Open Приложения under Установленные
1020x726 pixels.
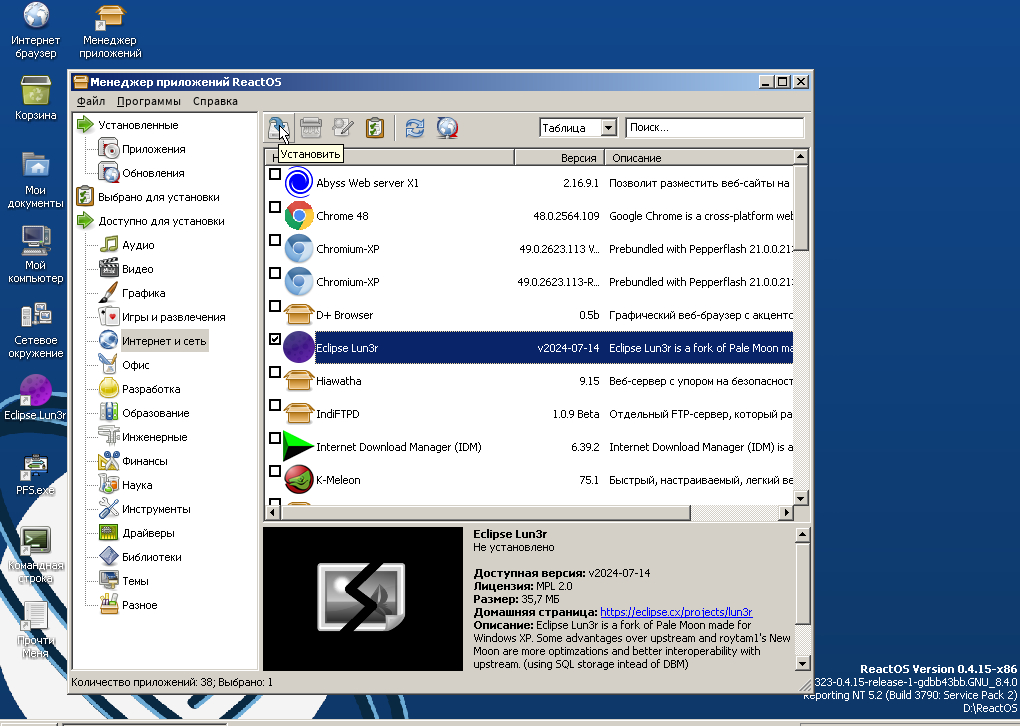[x=154, y=150]
